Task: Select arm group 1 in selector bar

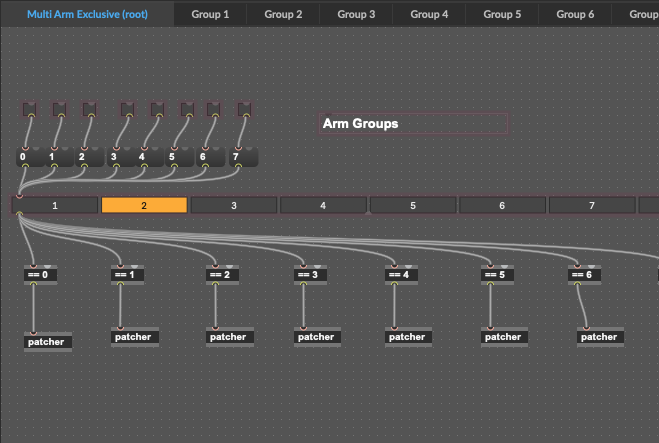Action: point(55,205)
